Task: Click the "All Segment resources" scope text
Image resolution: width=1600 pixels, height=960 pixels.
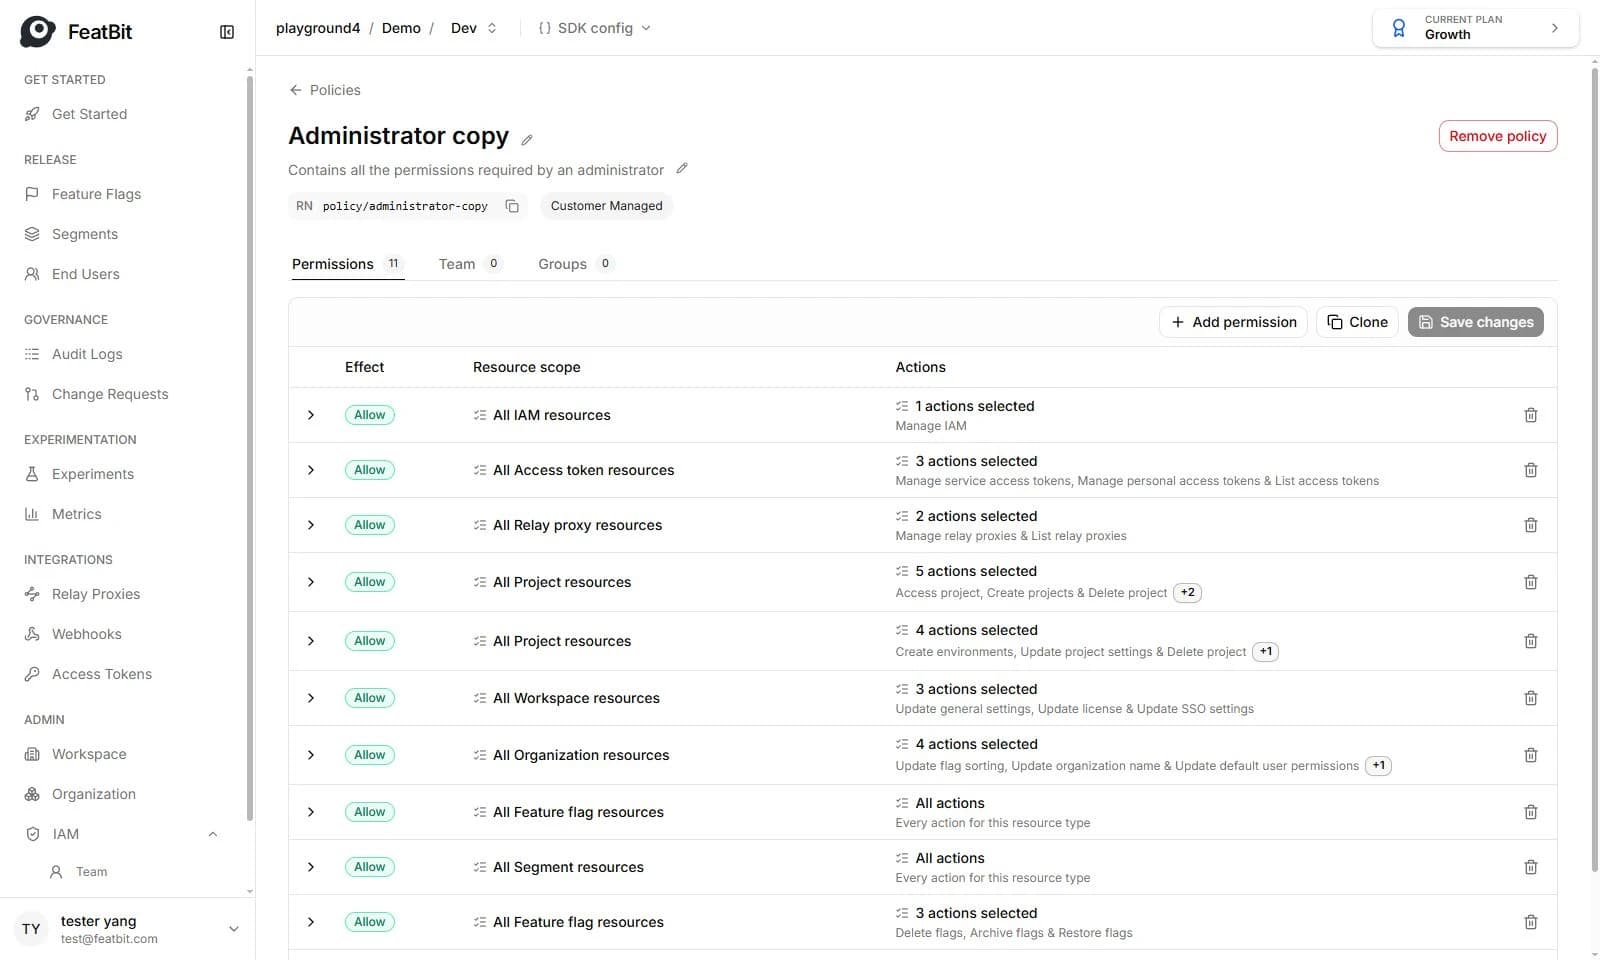Action: [x=568, y=867]
